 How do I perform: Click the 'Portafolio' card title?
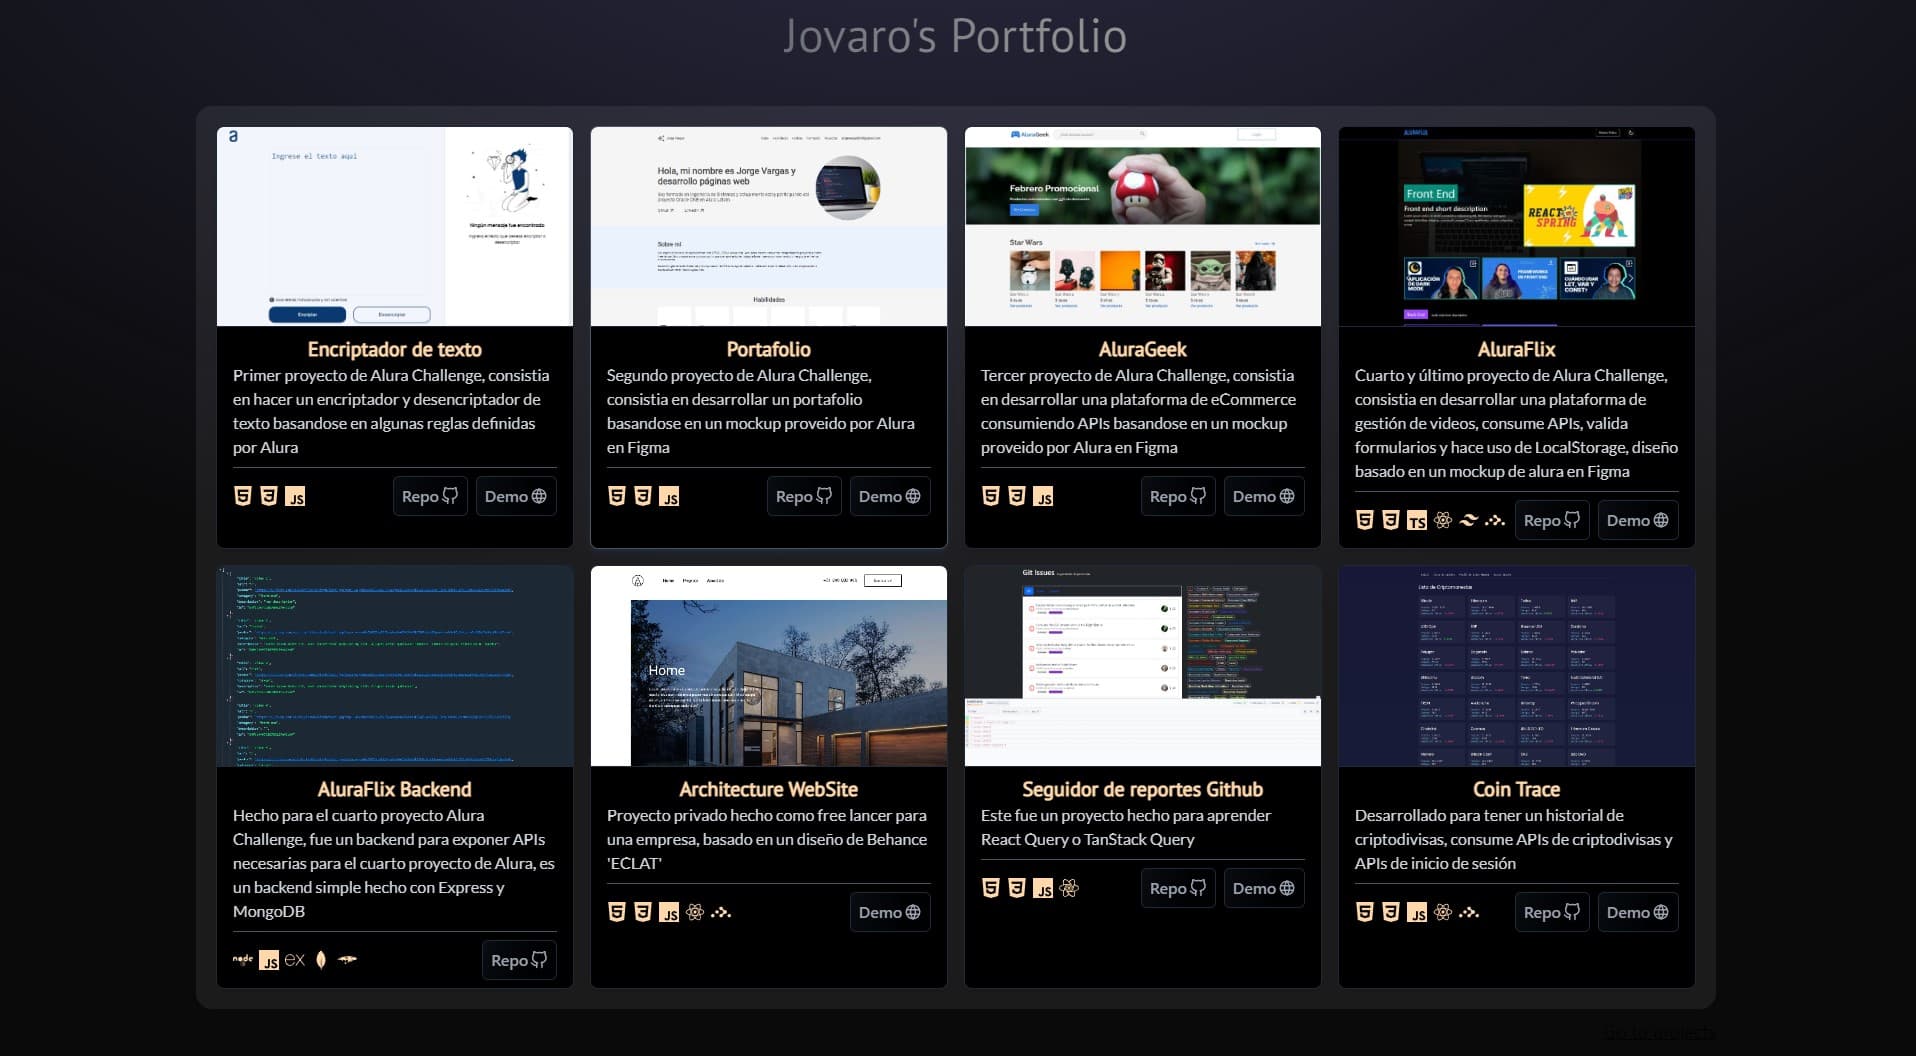[x=769, y=349]
